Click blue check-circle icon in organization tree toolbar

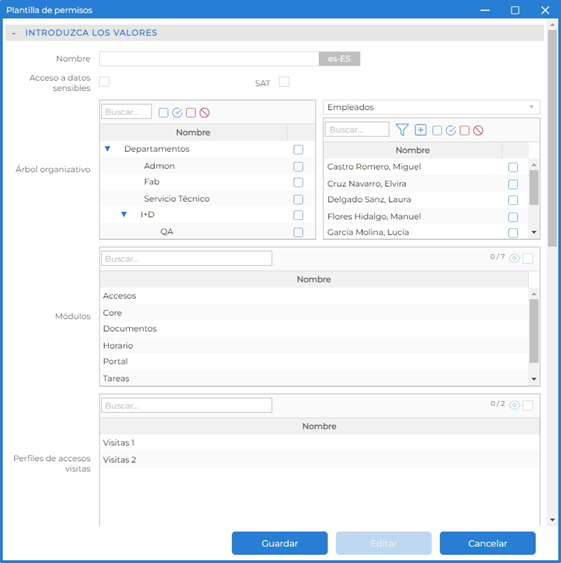click(177, 113)
